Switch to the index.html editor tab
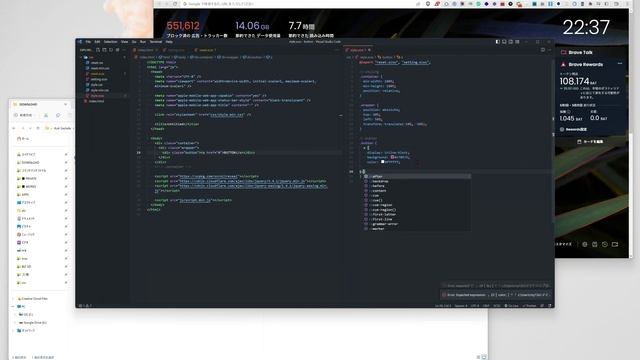 pyautogui.click(x=145, y=50)
